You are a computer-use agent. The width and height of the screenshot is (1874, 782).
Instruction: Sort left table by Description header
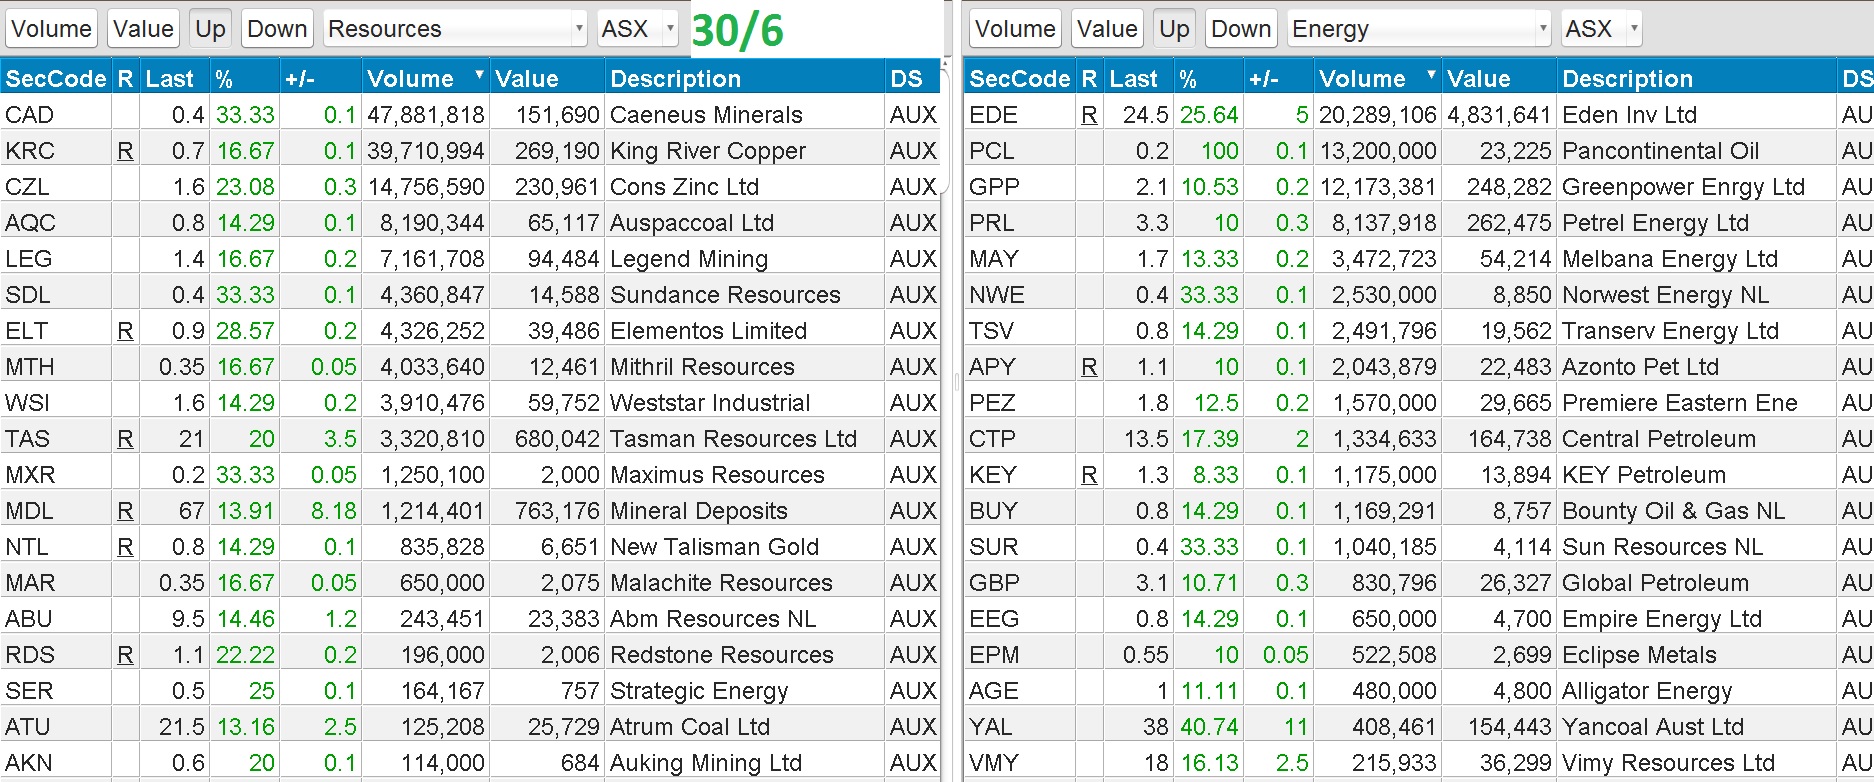click(x=744, y=78)
